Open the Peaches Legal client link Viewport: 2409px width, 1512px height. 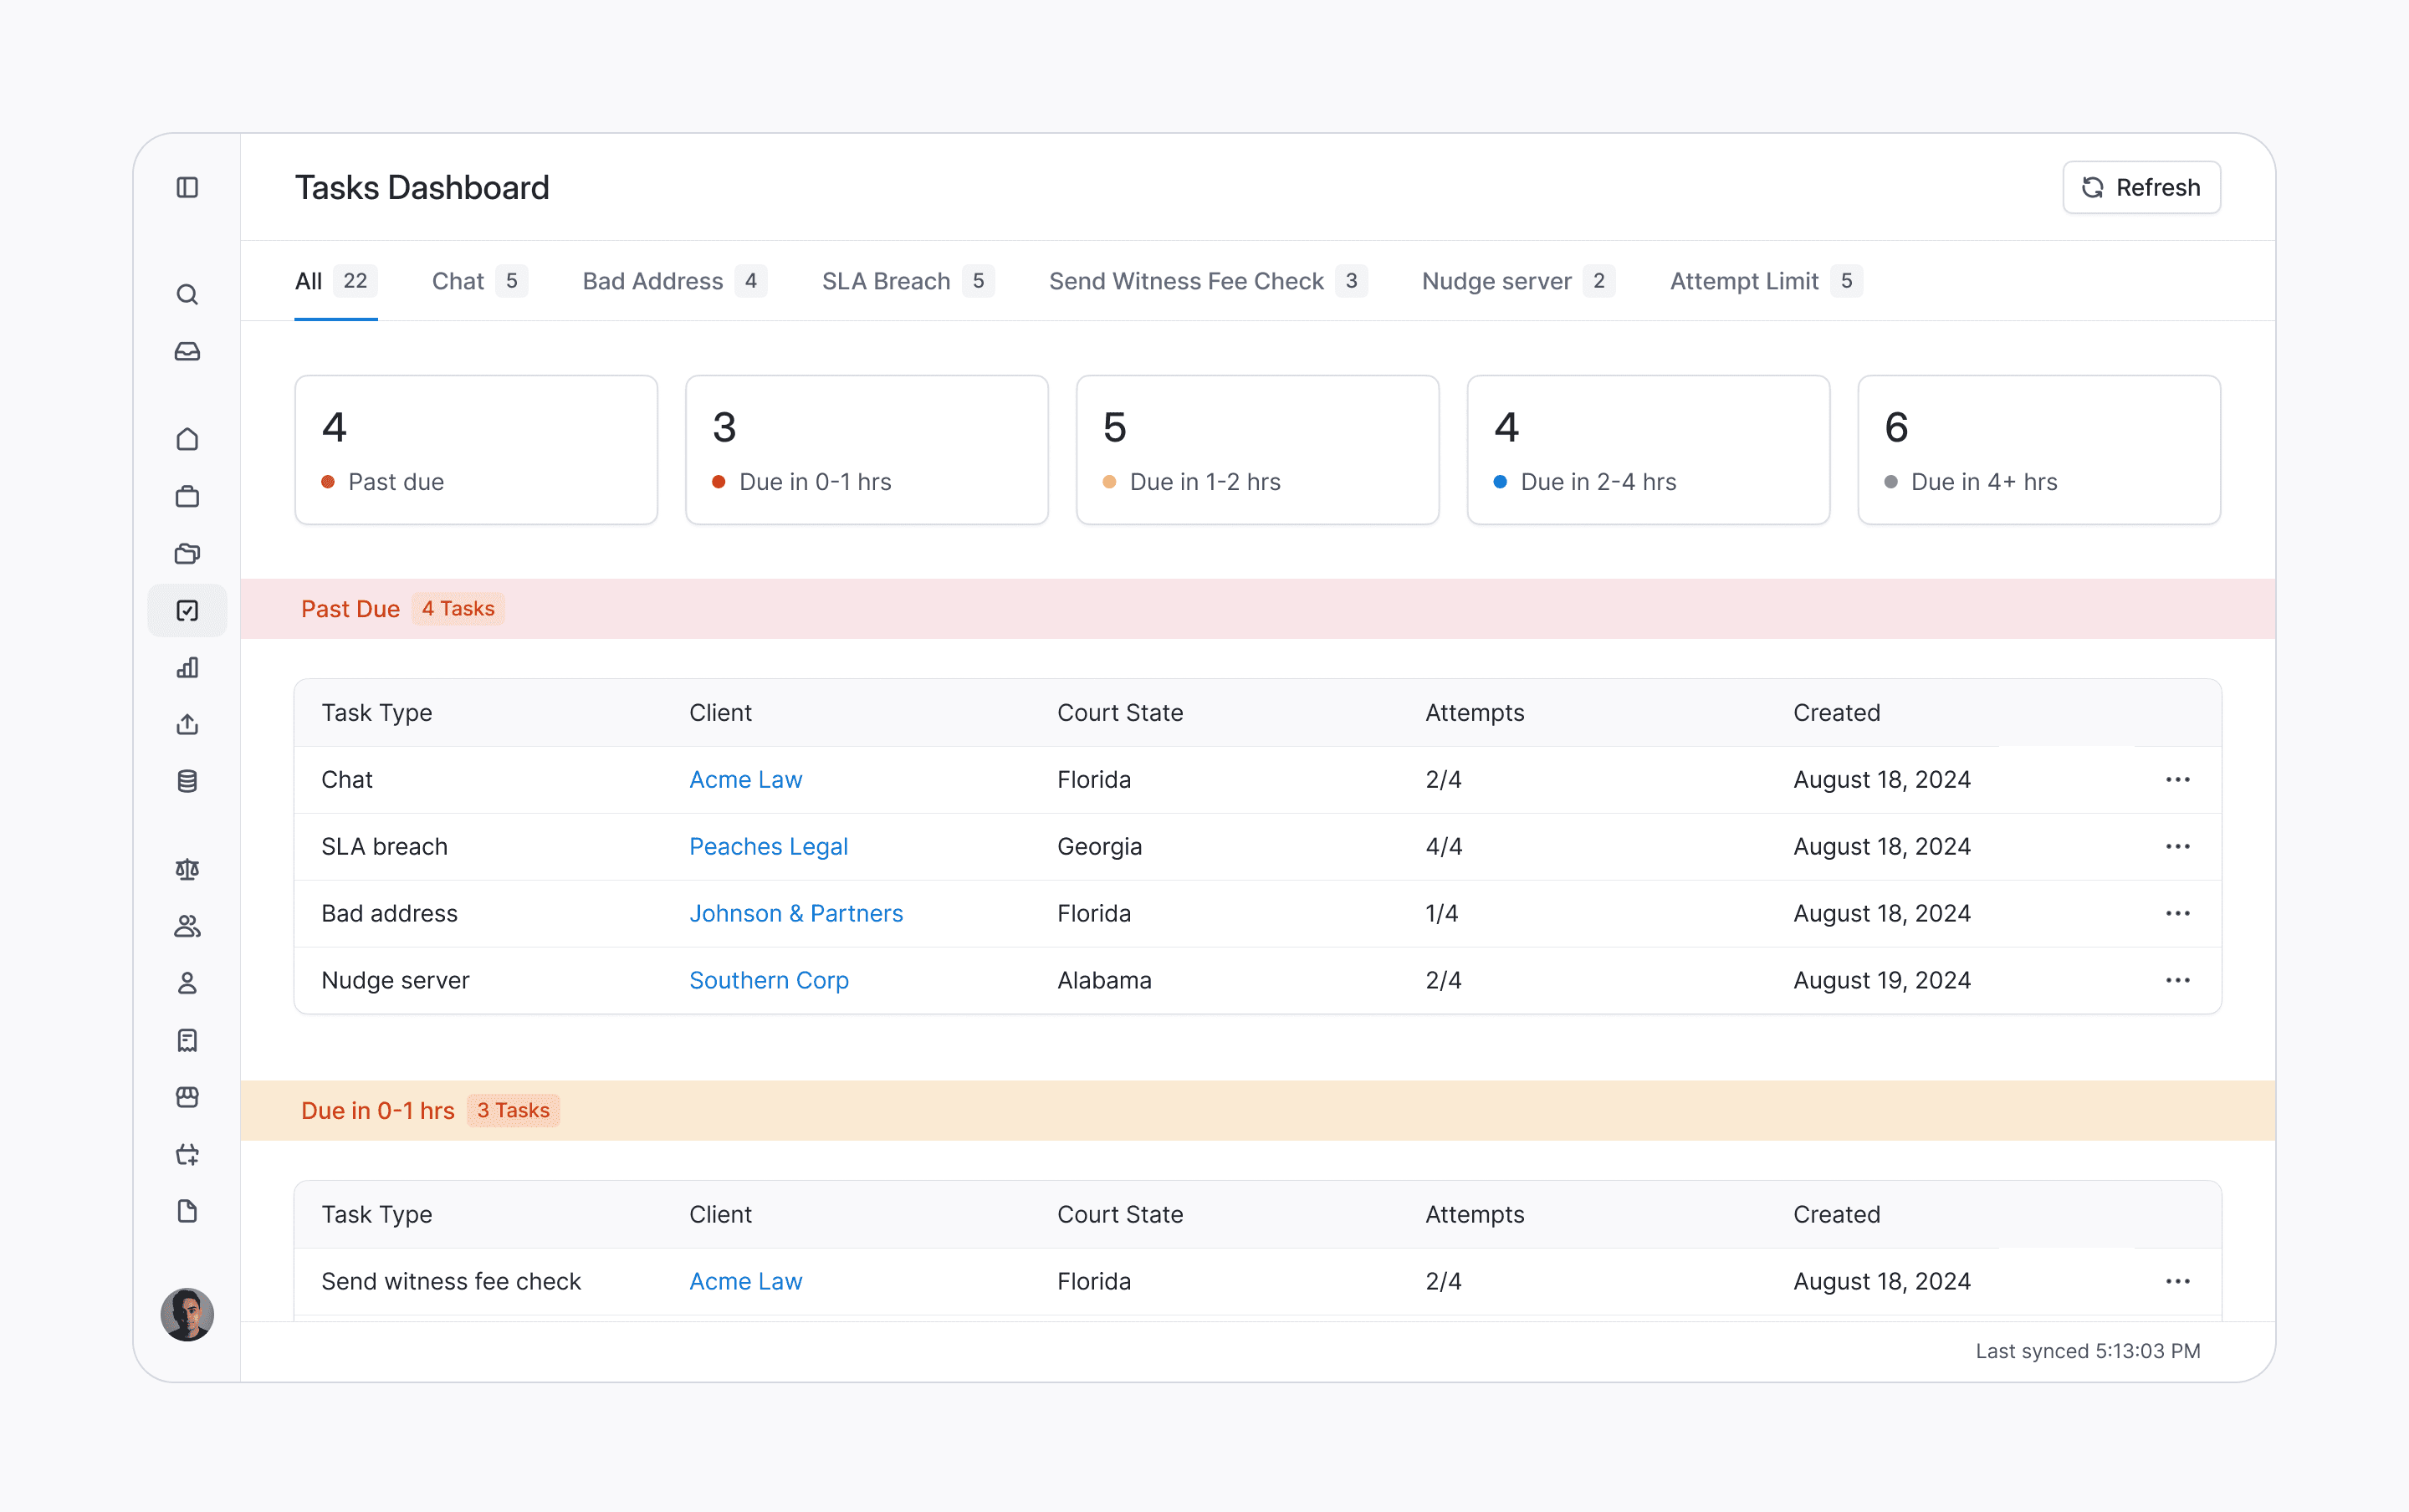coord(768,846)
